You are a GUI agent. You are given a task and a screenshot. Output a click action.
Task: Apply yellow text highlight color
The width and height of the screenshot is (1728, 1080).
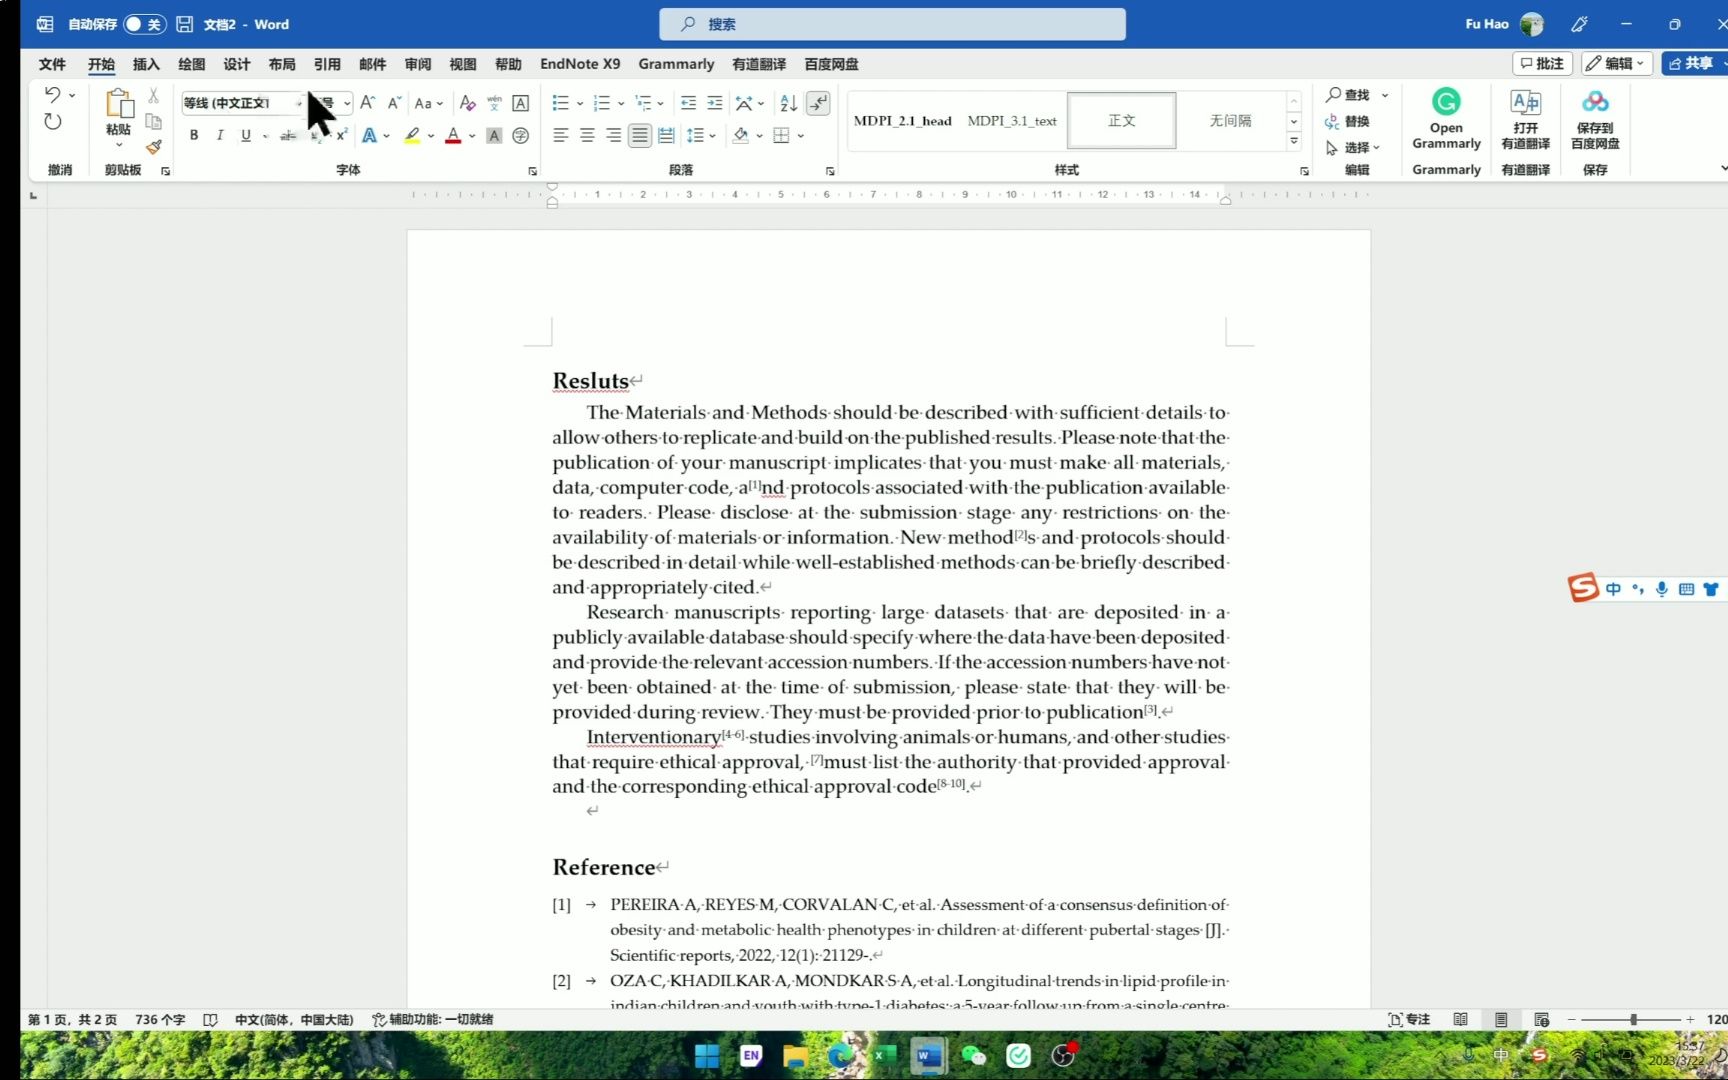(410, 135)
